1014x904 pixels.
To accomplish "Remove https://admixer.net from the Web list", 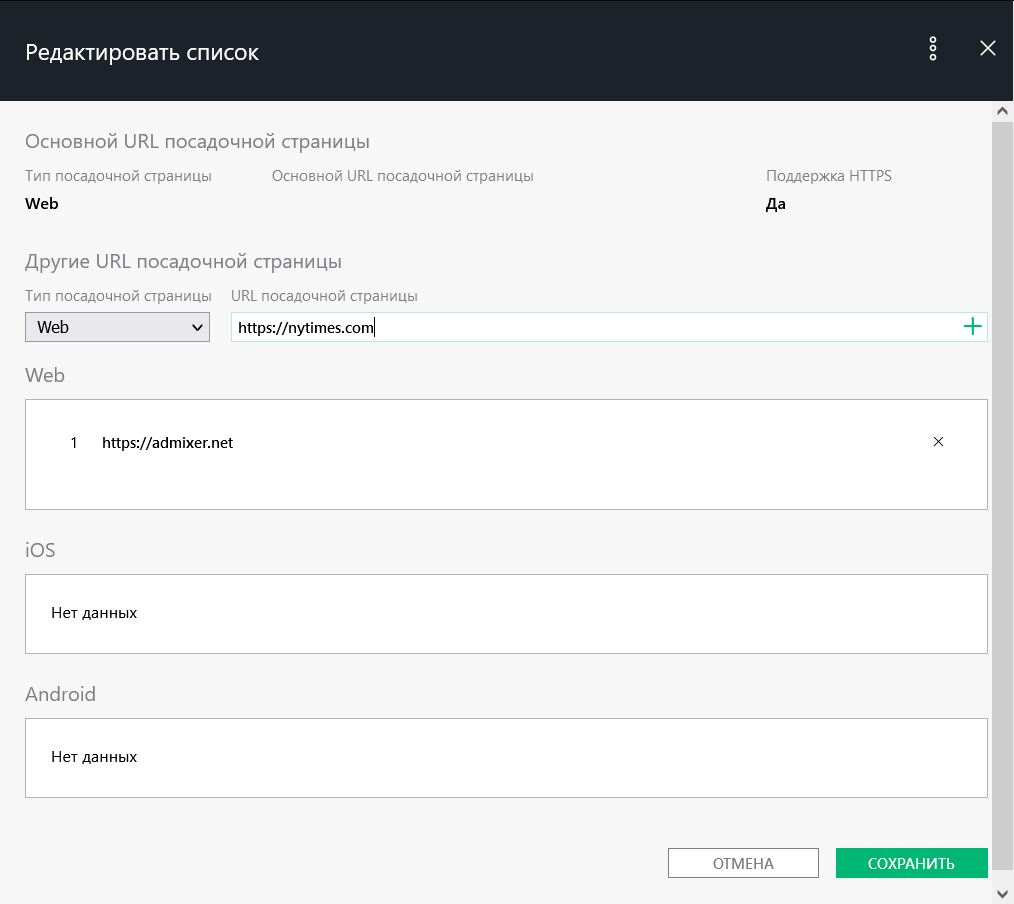I will tap(938, 442).
